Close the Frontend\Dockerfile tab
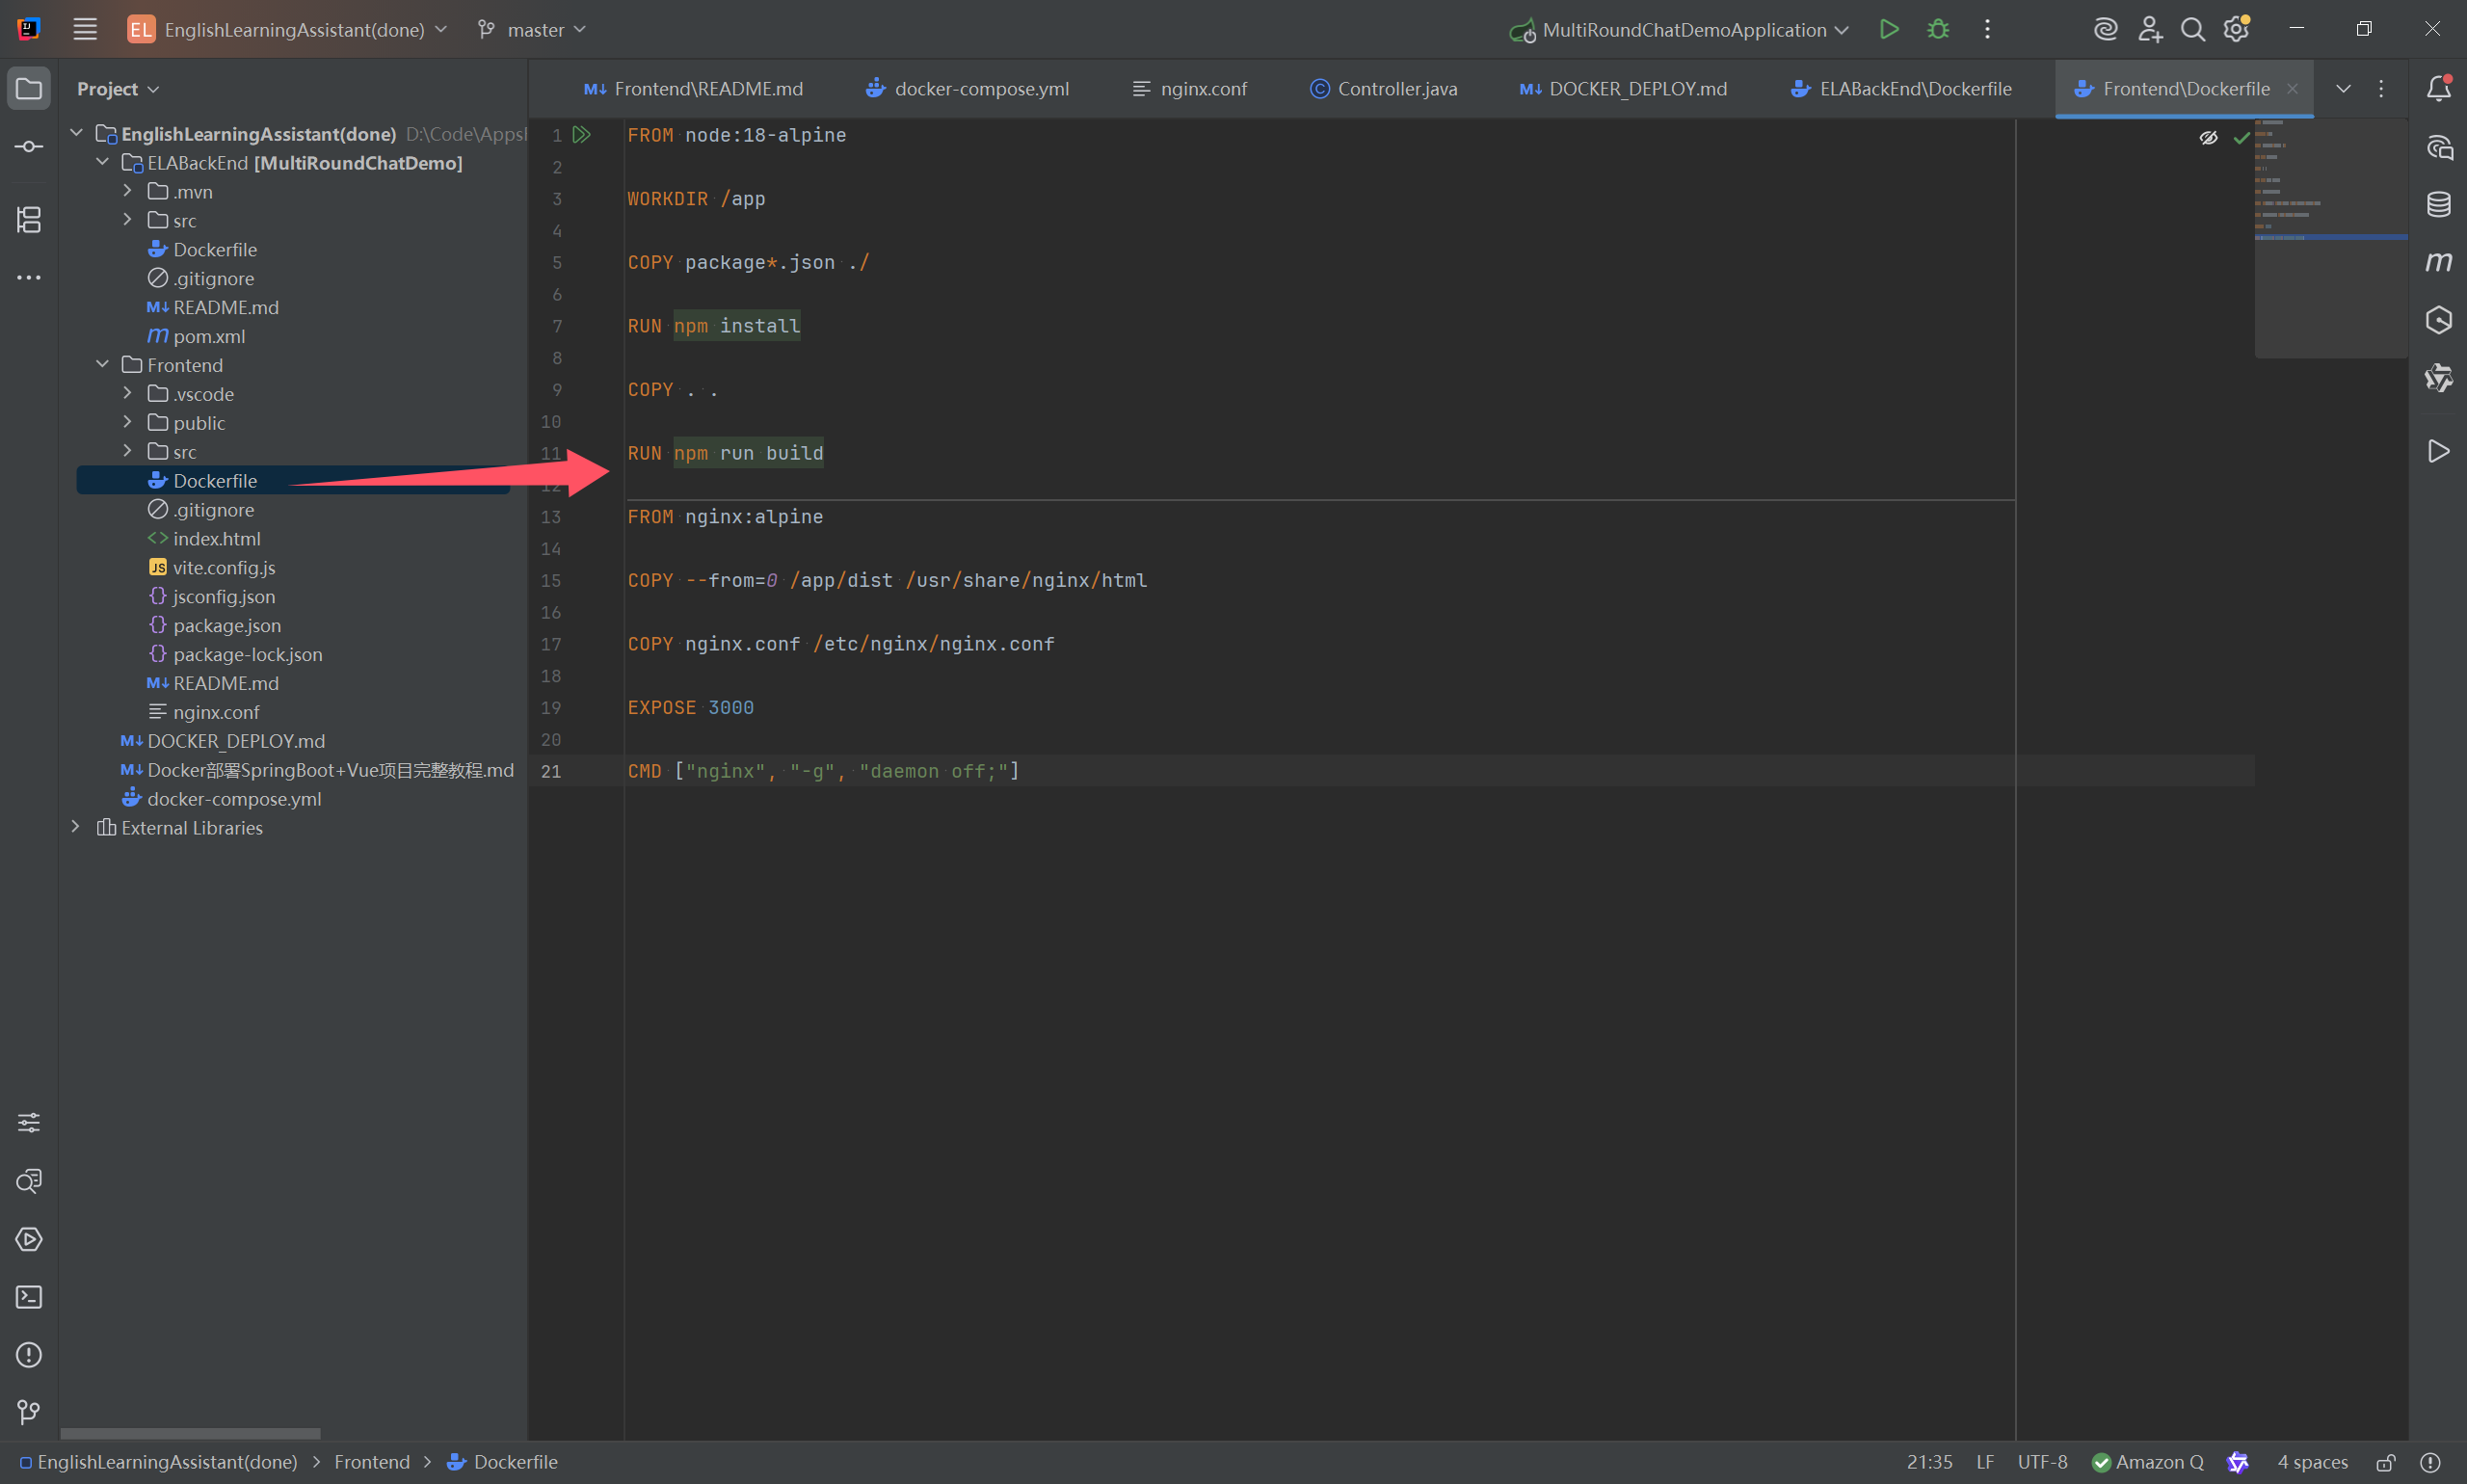This screenshot has width=2467, height=1484. 2292,89
